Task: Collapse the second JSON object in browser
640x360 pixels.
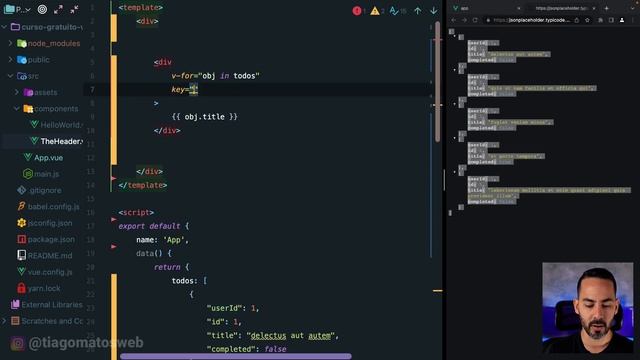Action: click(455, 70)
